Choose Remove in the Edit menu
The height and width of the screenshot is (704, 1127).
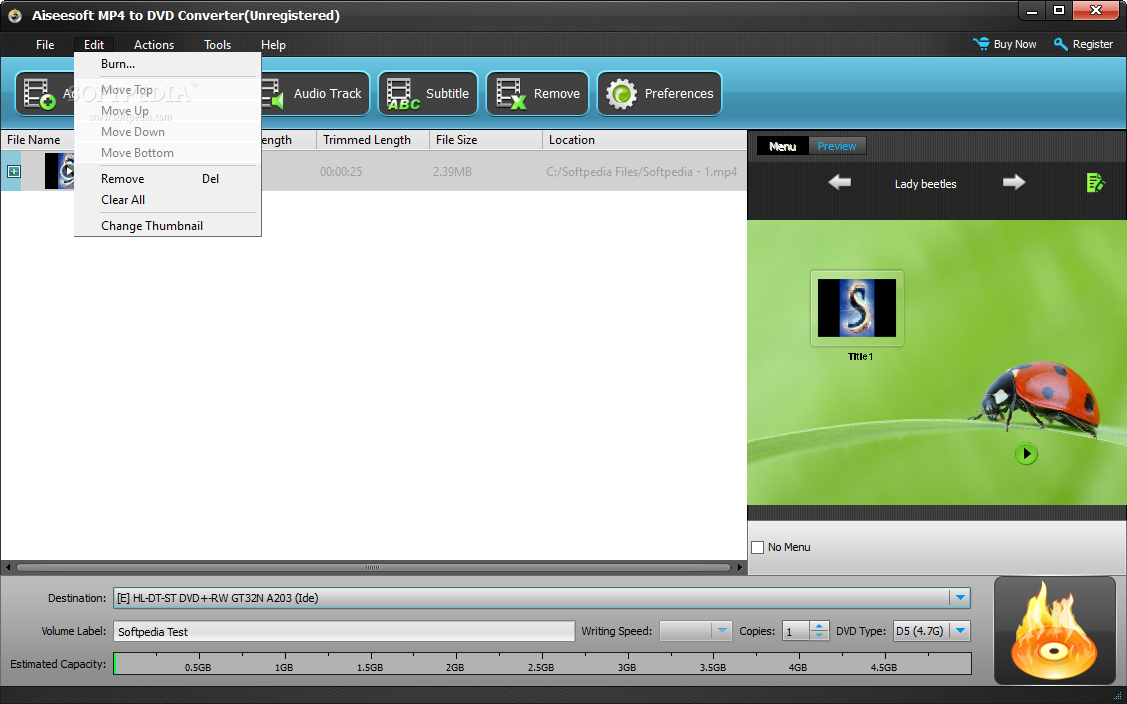[167, 179]
